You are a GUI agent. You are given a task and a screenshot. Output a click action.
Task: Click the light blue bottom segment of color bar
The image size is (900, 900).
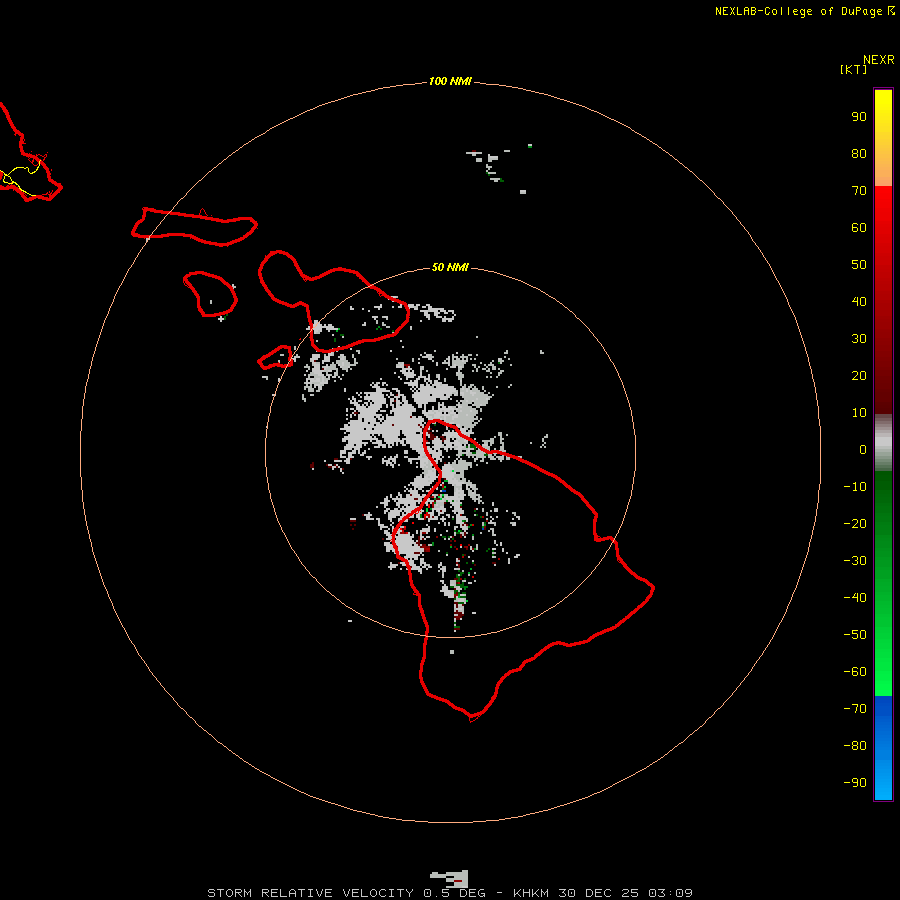point(883,781)
